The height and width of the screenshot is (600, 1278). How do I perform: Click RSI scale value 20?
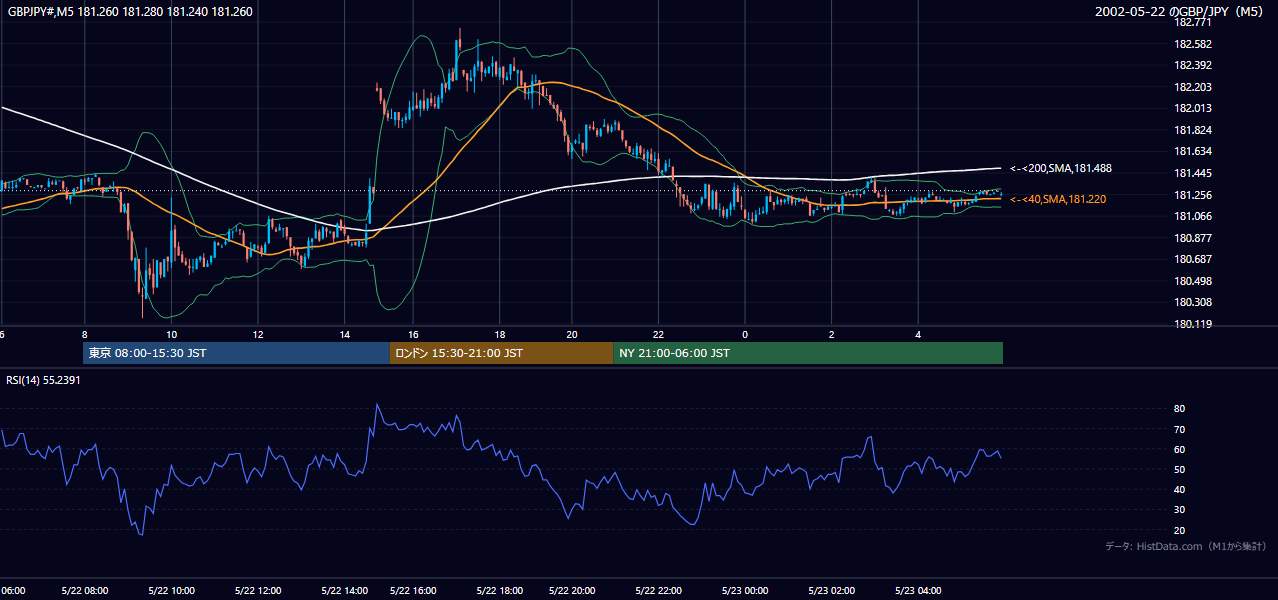(x=1180, y=530)
